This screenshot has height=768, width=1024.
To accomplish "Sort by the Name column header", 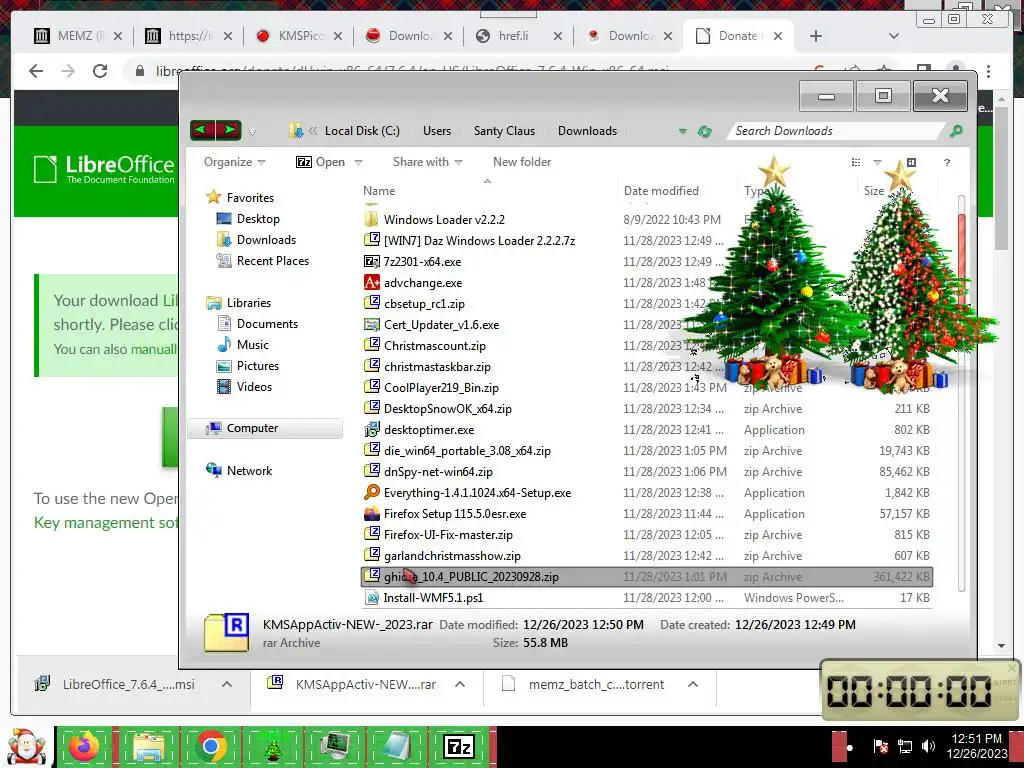I will point(379,191).
